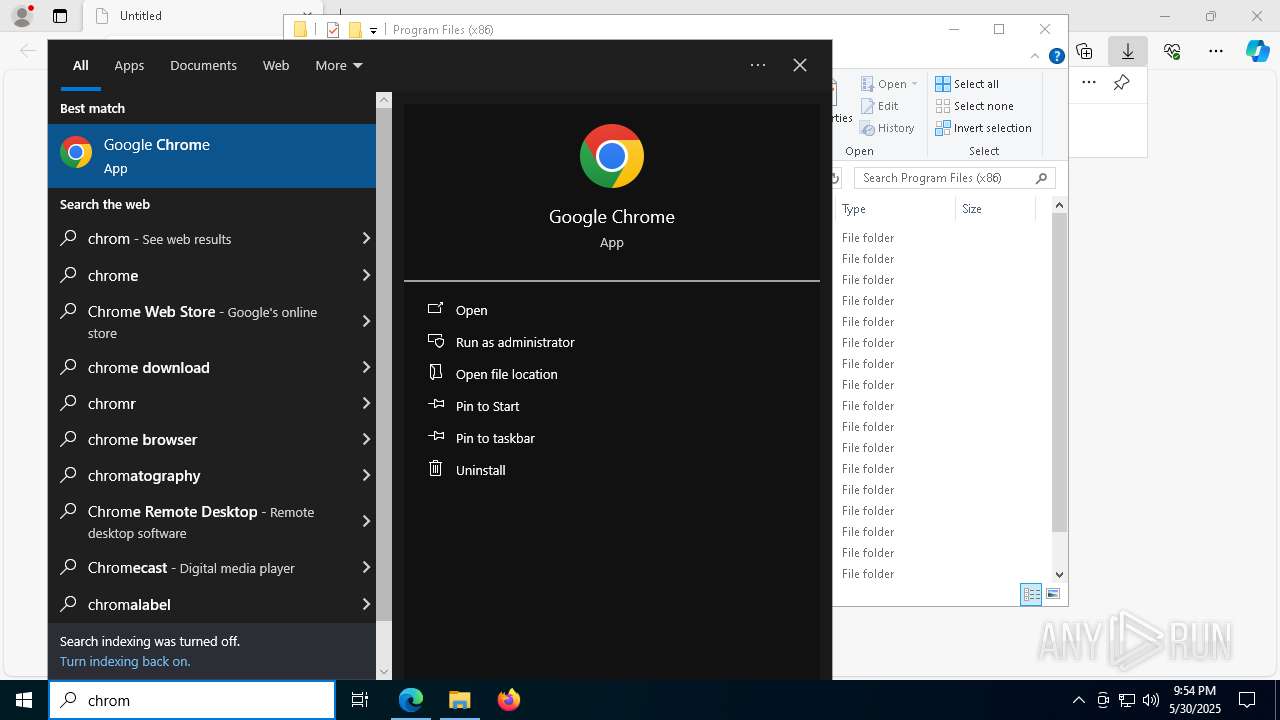Expand 'chrome download' suggestion arrow

(x=366, y=367)
